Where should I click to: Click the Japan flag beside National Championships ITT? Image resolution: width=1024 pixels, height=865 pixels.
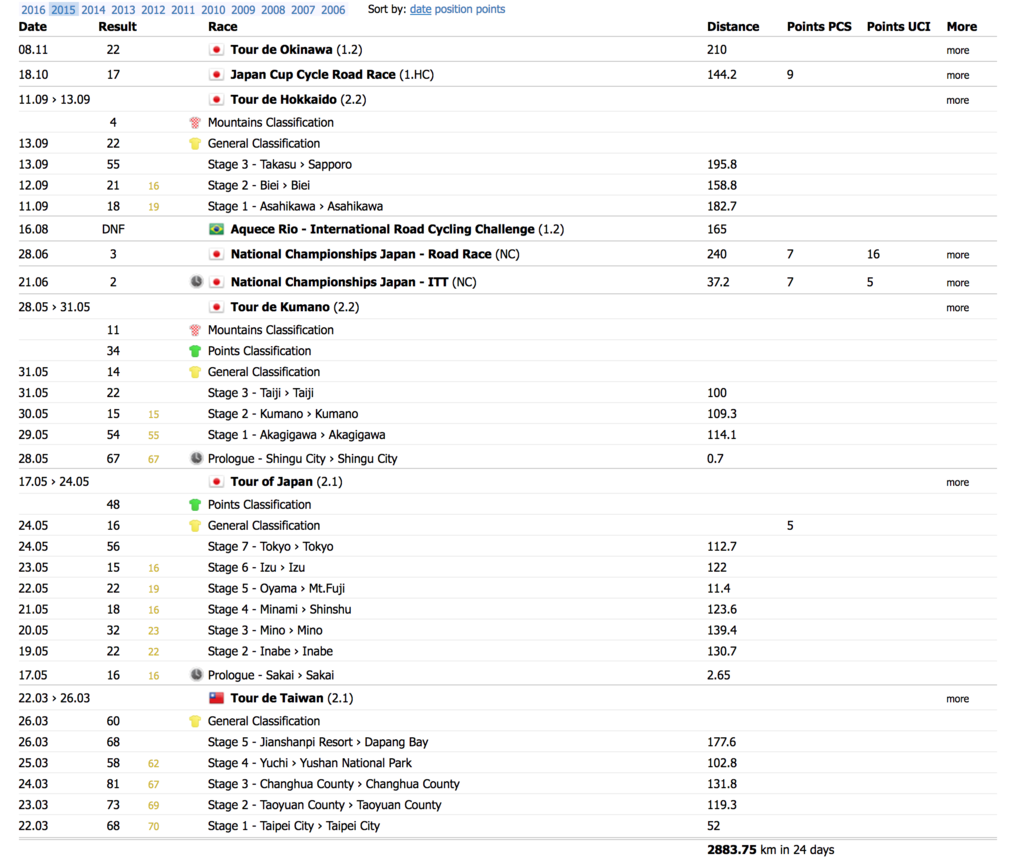[x=216, y=282]
